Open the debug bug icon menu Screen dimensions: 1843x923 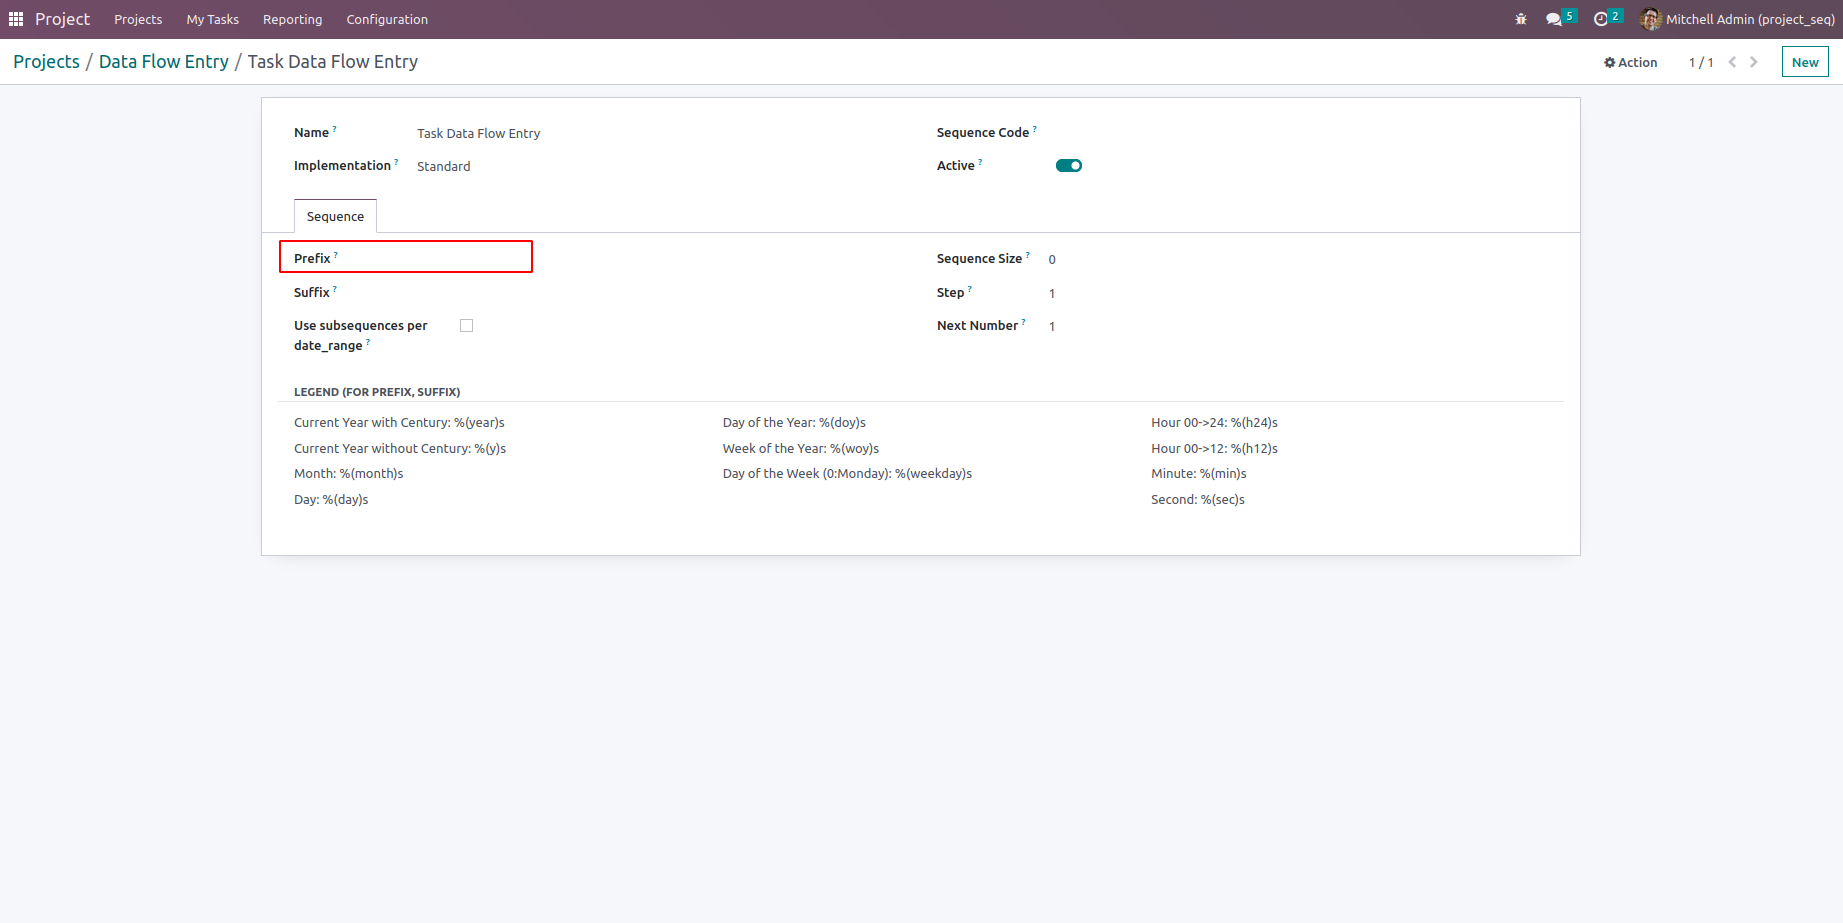[x=1521, y=19]
